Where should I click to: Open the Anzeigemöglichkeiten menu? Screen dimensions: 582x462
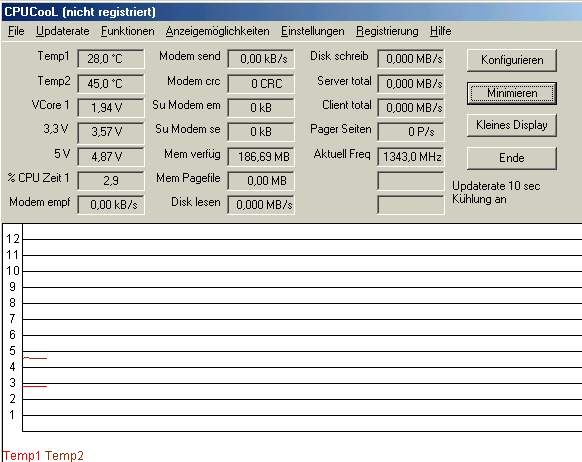pyautogui.click(x=218, y=31)
